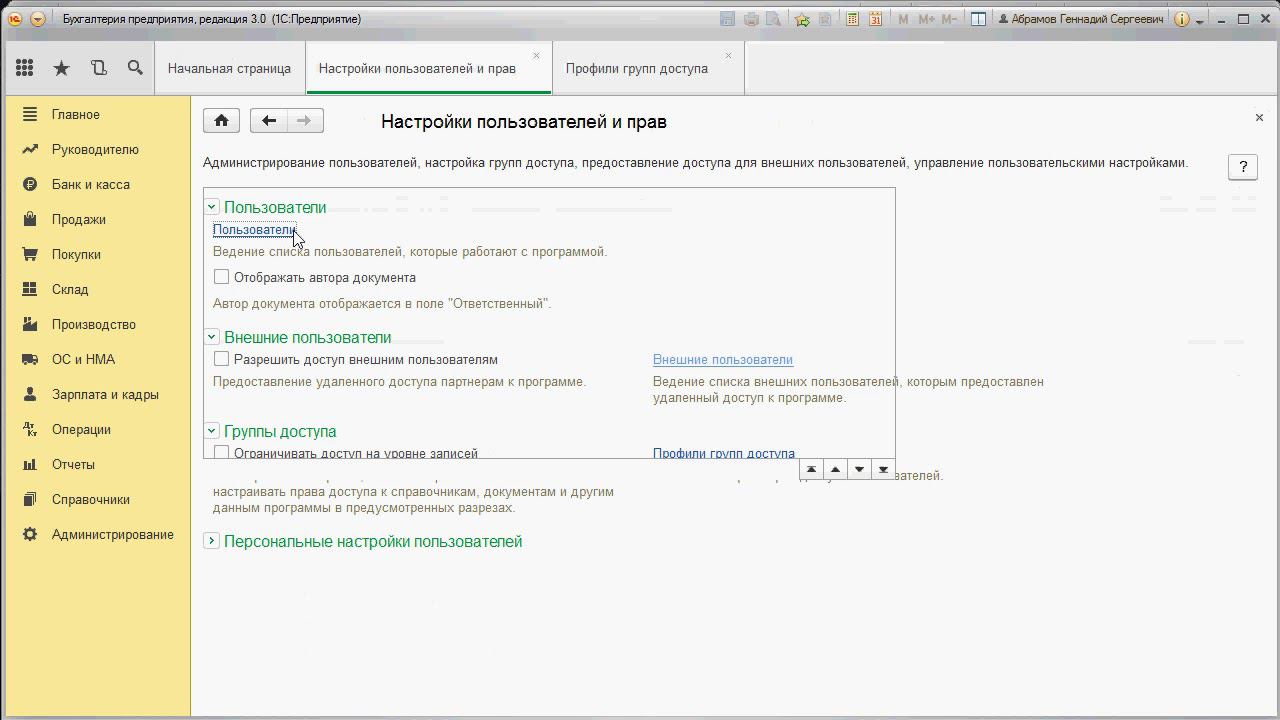Viewport: 1280px width, 720px height.
Task: Open the Покупки section
Action: (76, 254)
